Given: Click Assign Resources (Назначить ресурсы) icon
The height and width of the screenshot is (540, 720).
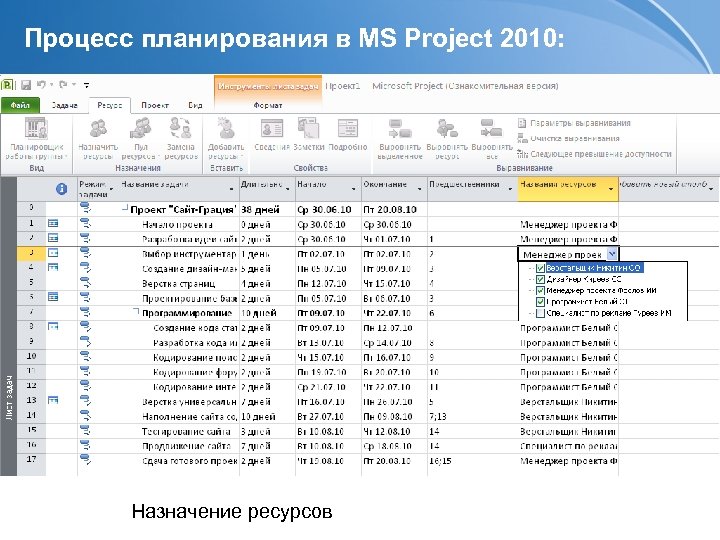Looking at the screenshot, I should pos(98,128).
